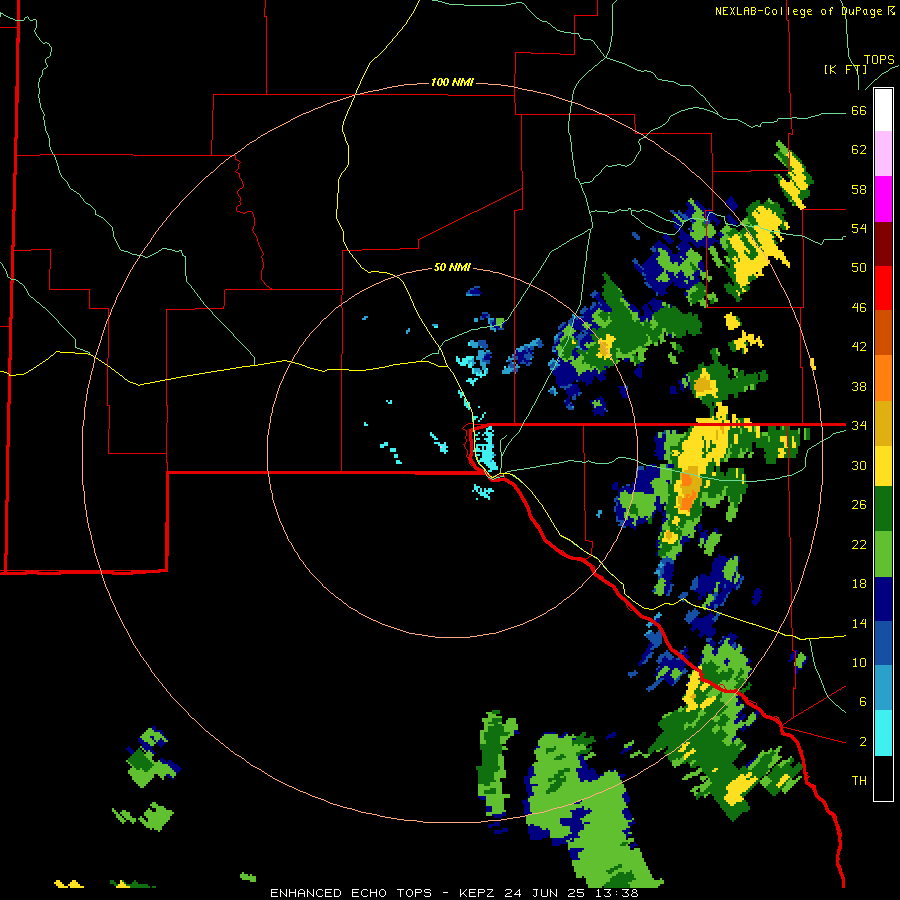Pick the bright red color scale swatch
This screenshot has width=900, height=900.
coord(883,288)
